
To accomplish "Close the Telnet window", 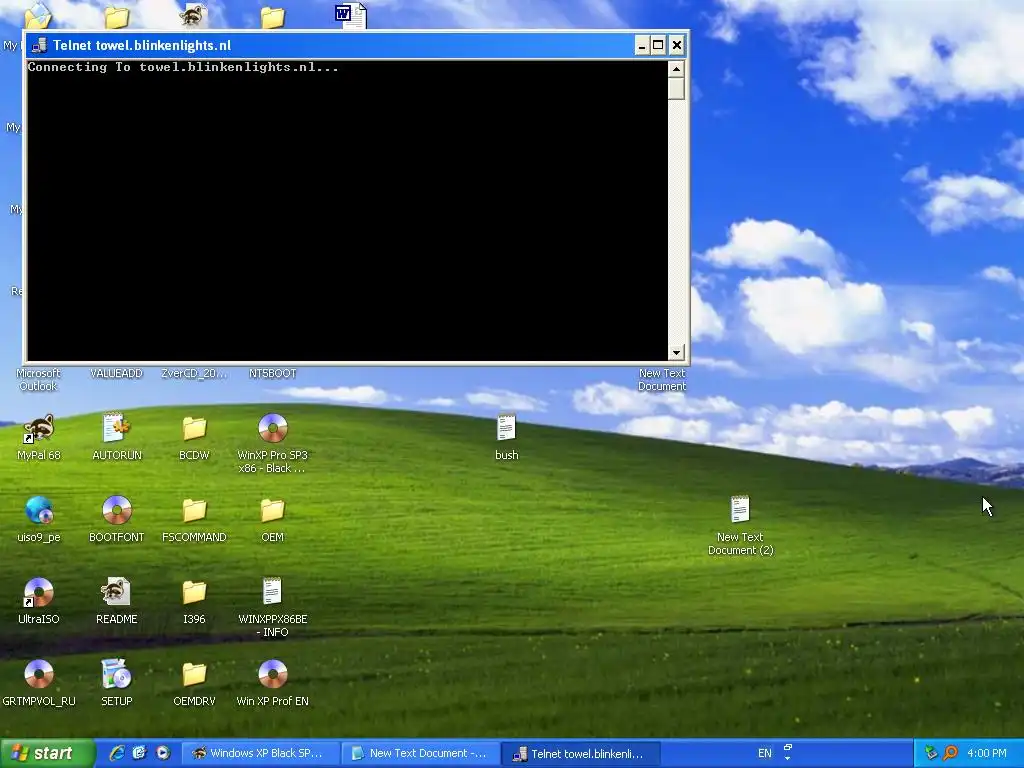I will [x=677, y=45].
